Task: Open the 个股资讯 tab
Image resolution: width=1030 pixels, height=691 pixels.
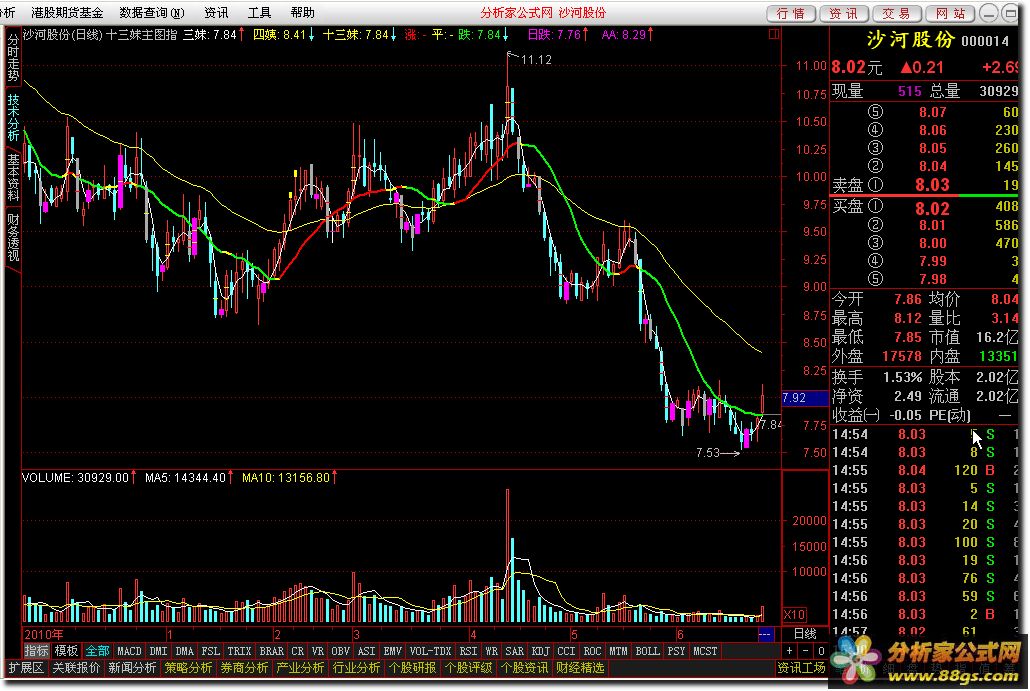Action: 524,668
